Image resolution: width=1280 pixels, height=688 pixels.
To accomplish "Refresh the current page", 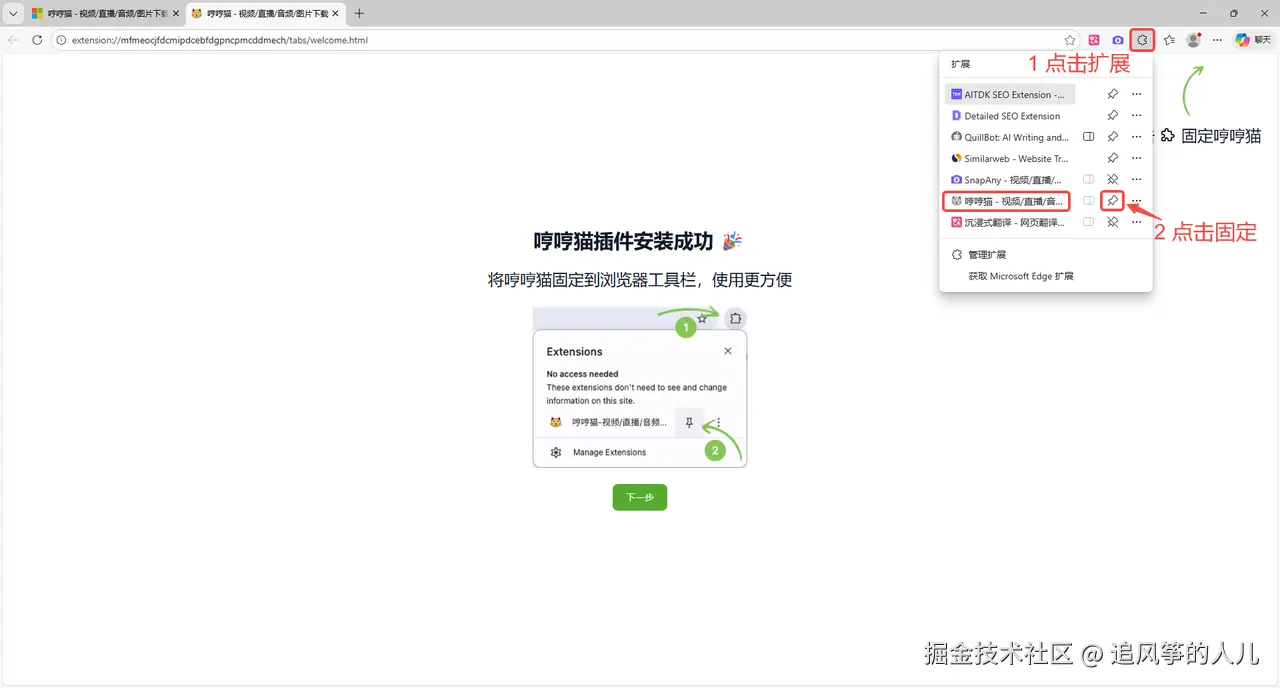I will (x=37, y=40).
